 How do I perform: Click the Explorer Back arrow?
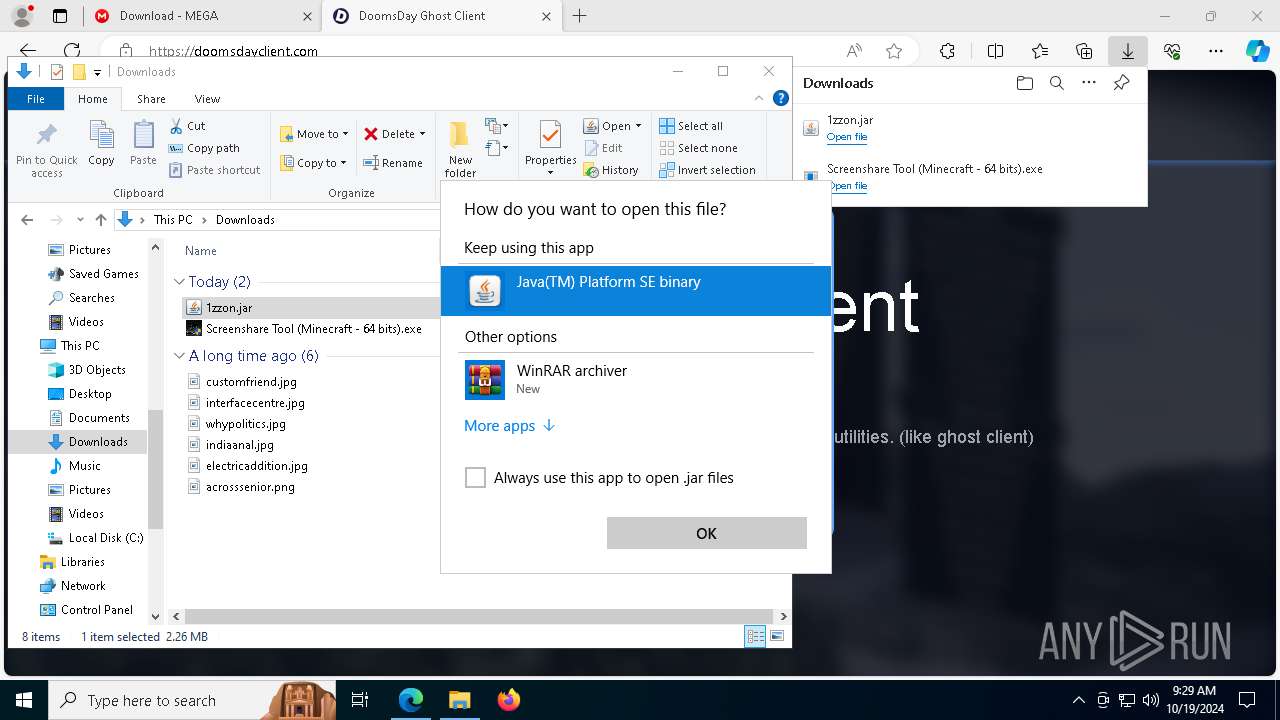[27, 220]
